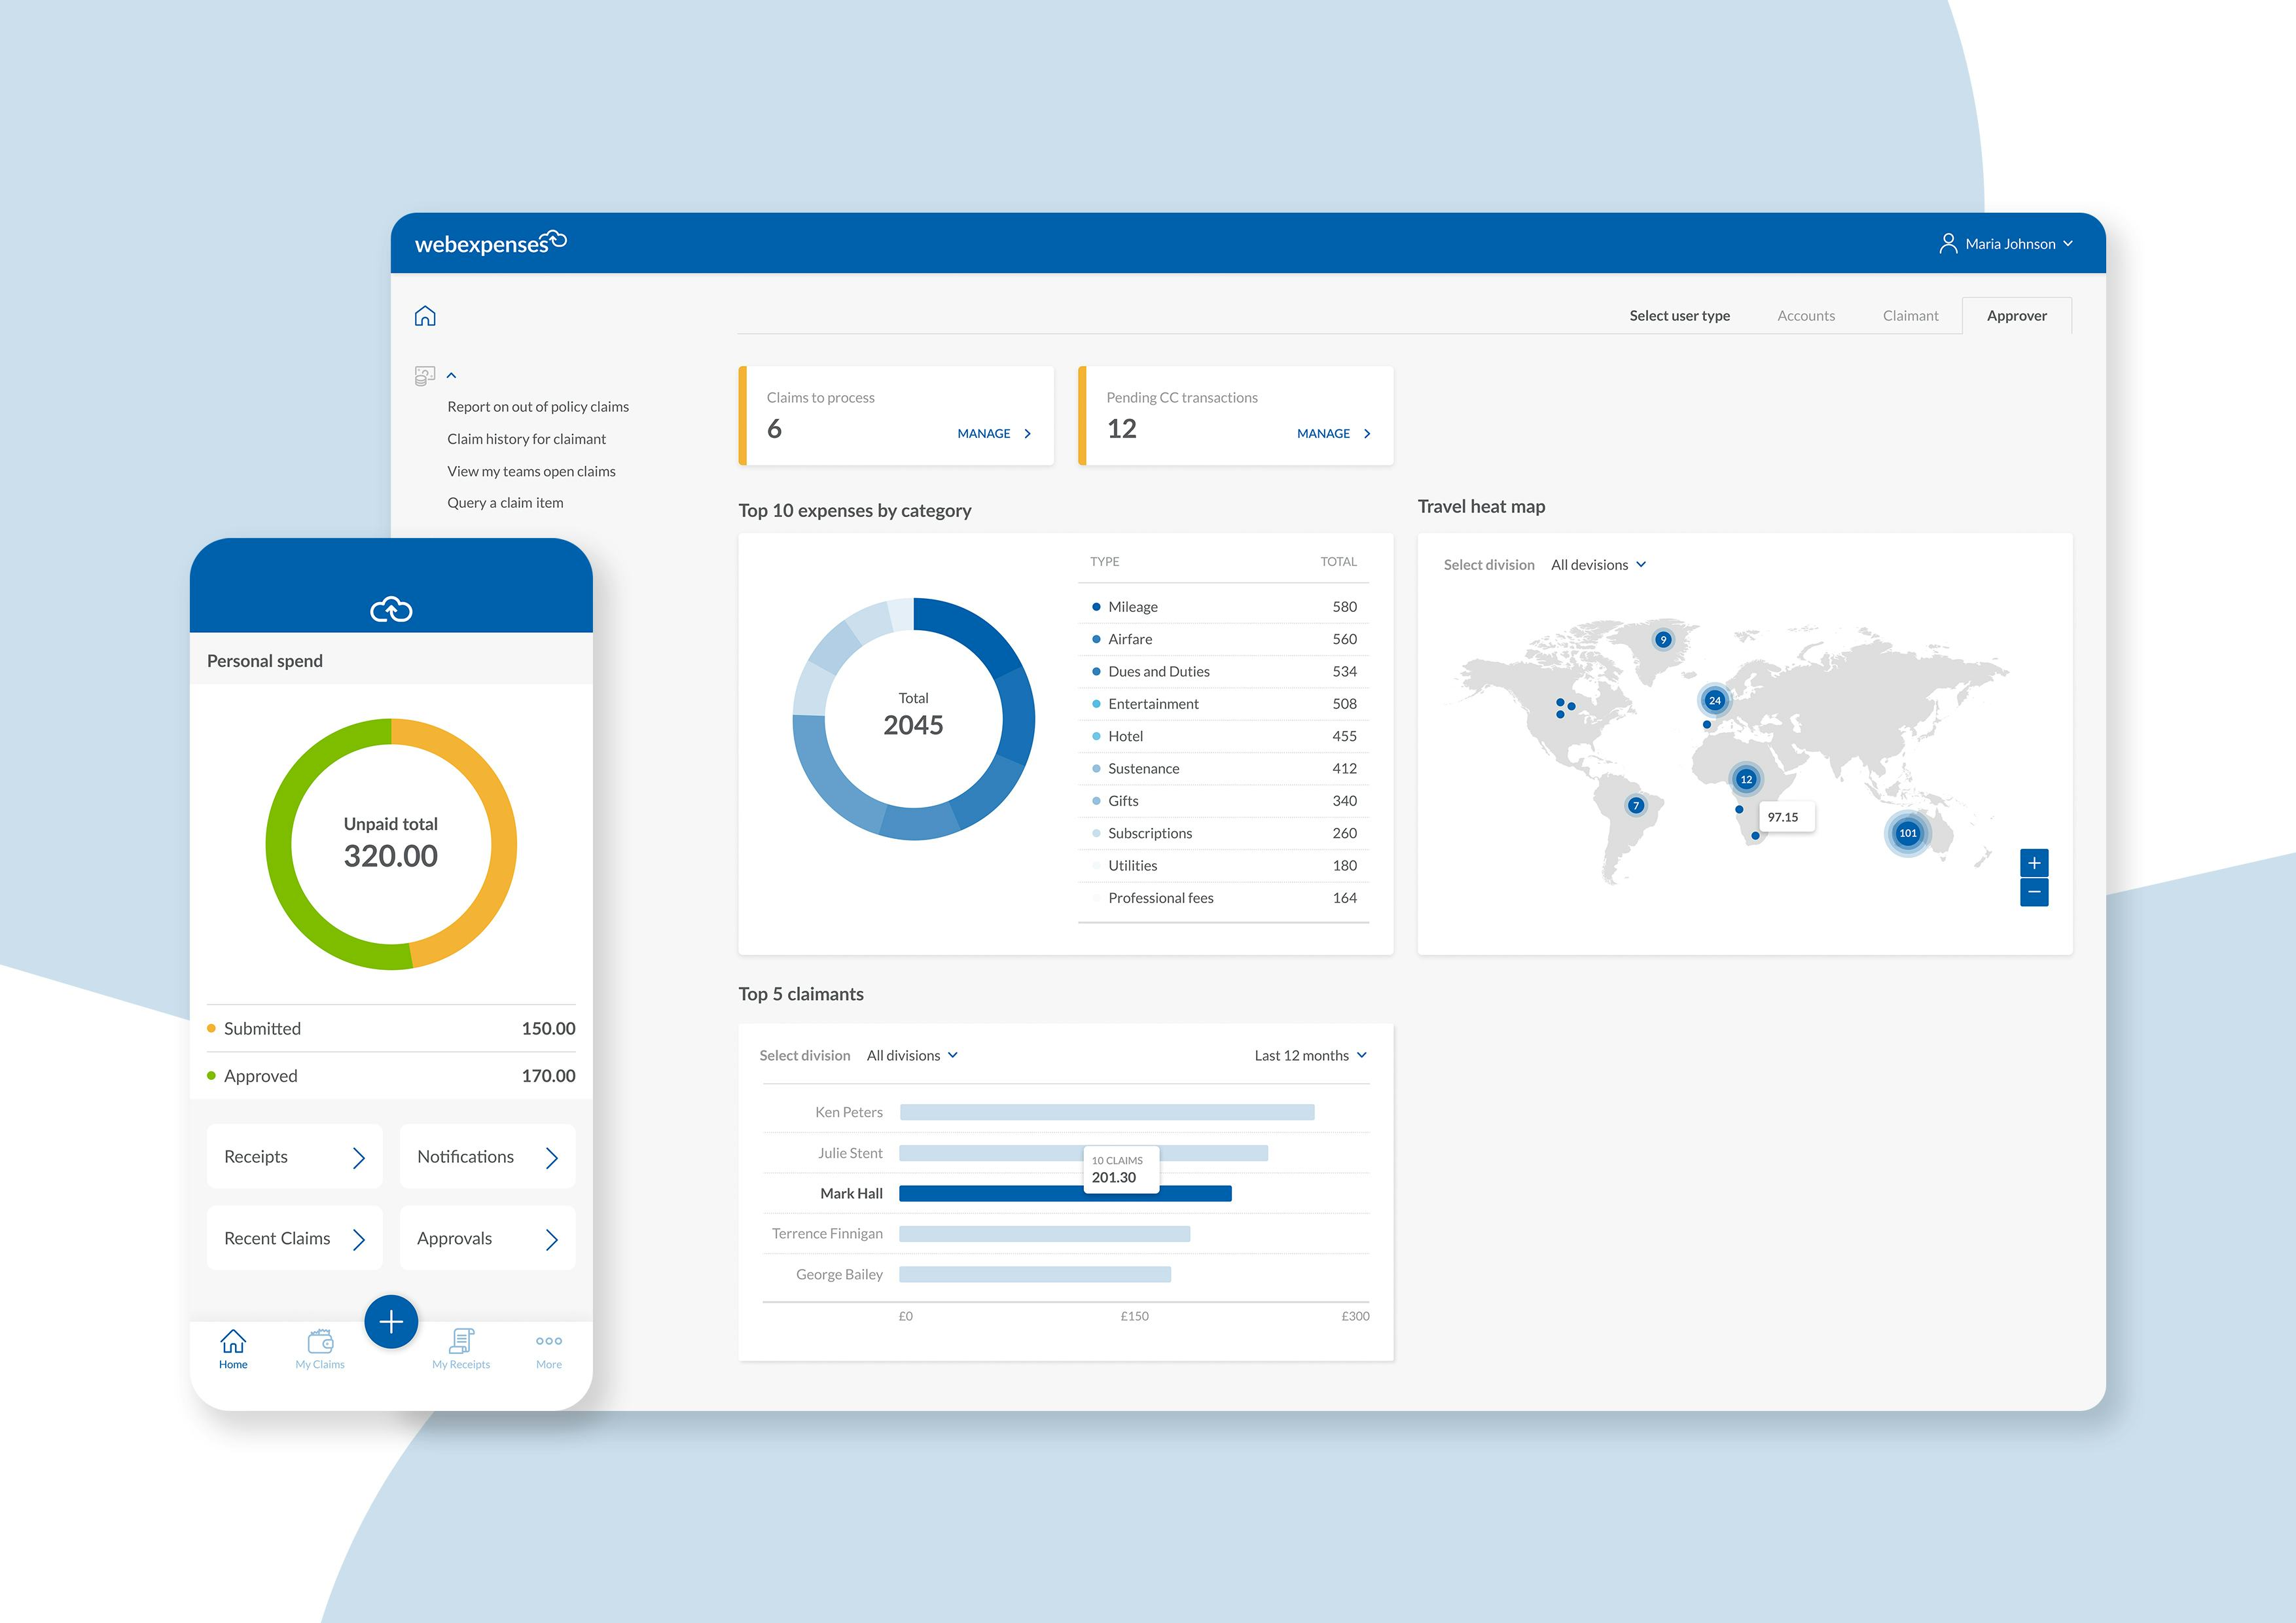Open Approvals on the mobile screen
Screen dimensions: 2296x1623
tap(487, 1238)
